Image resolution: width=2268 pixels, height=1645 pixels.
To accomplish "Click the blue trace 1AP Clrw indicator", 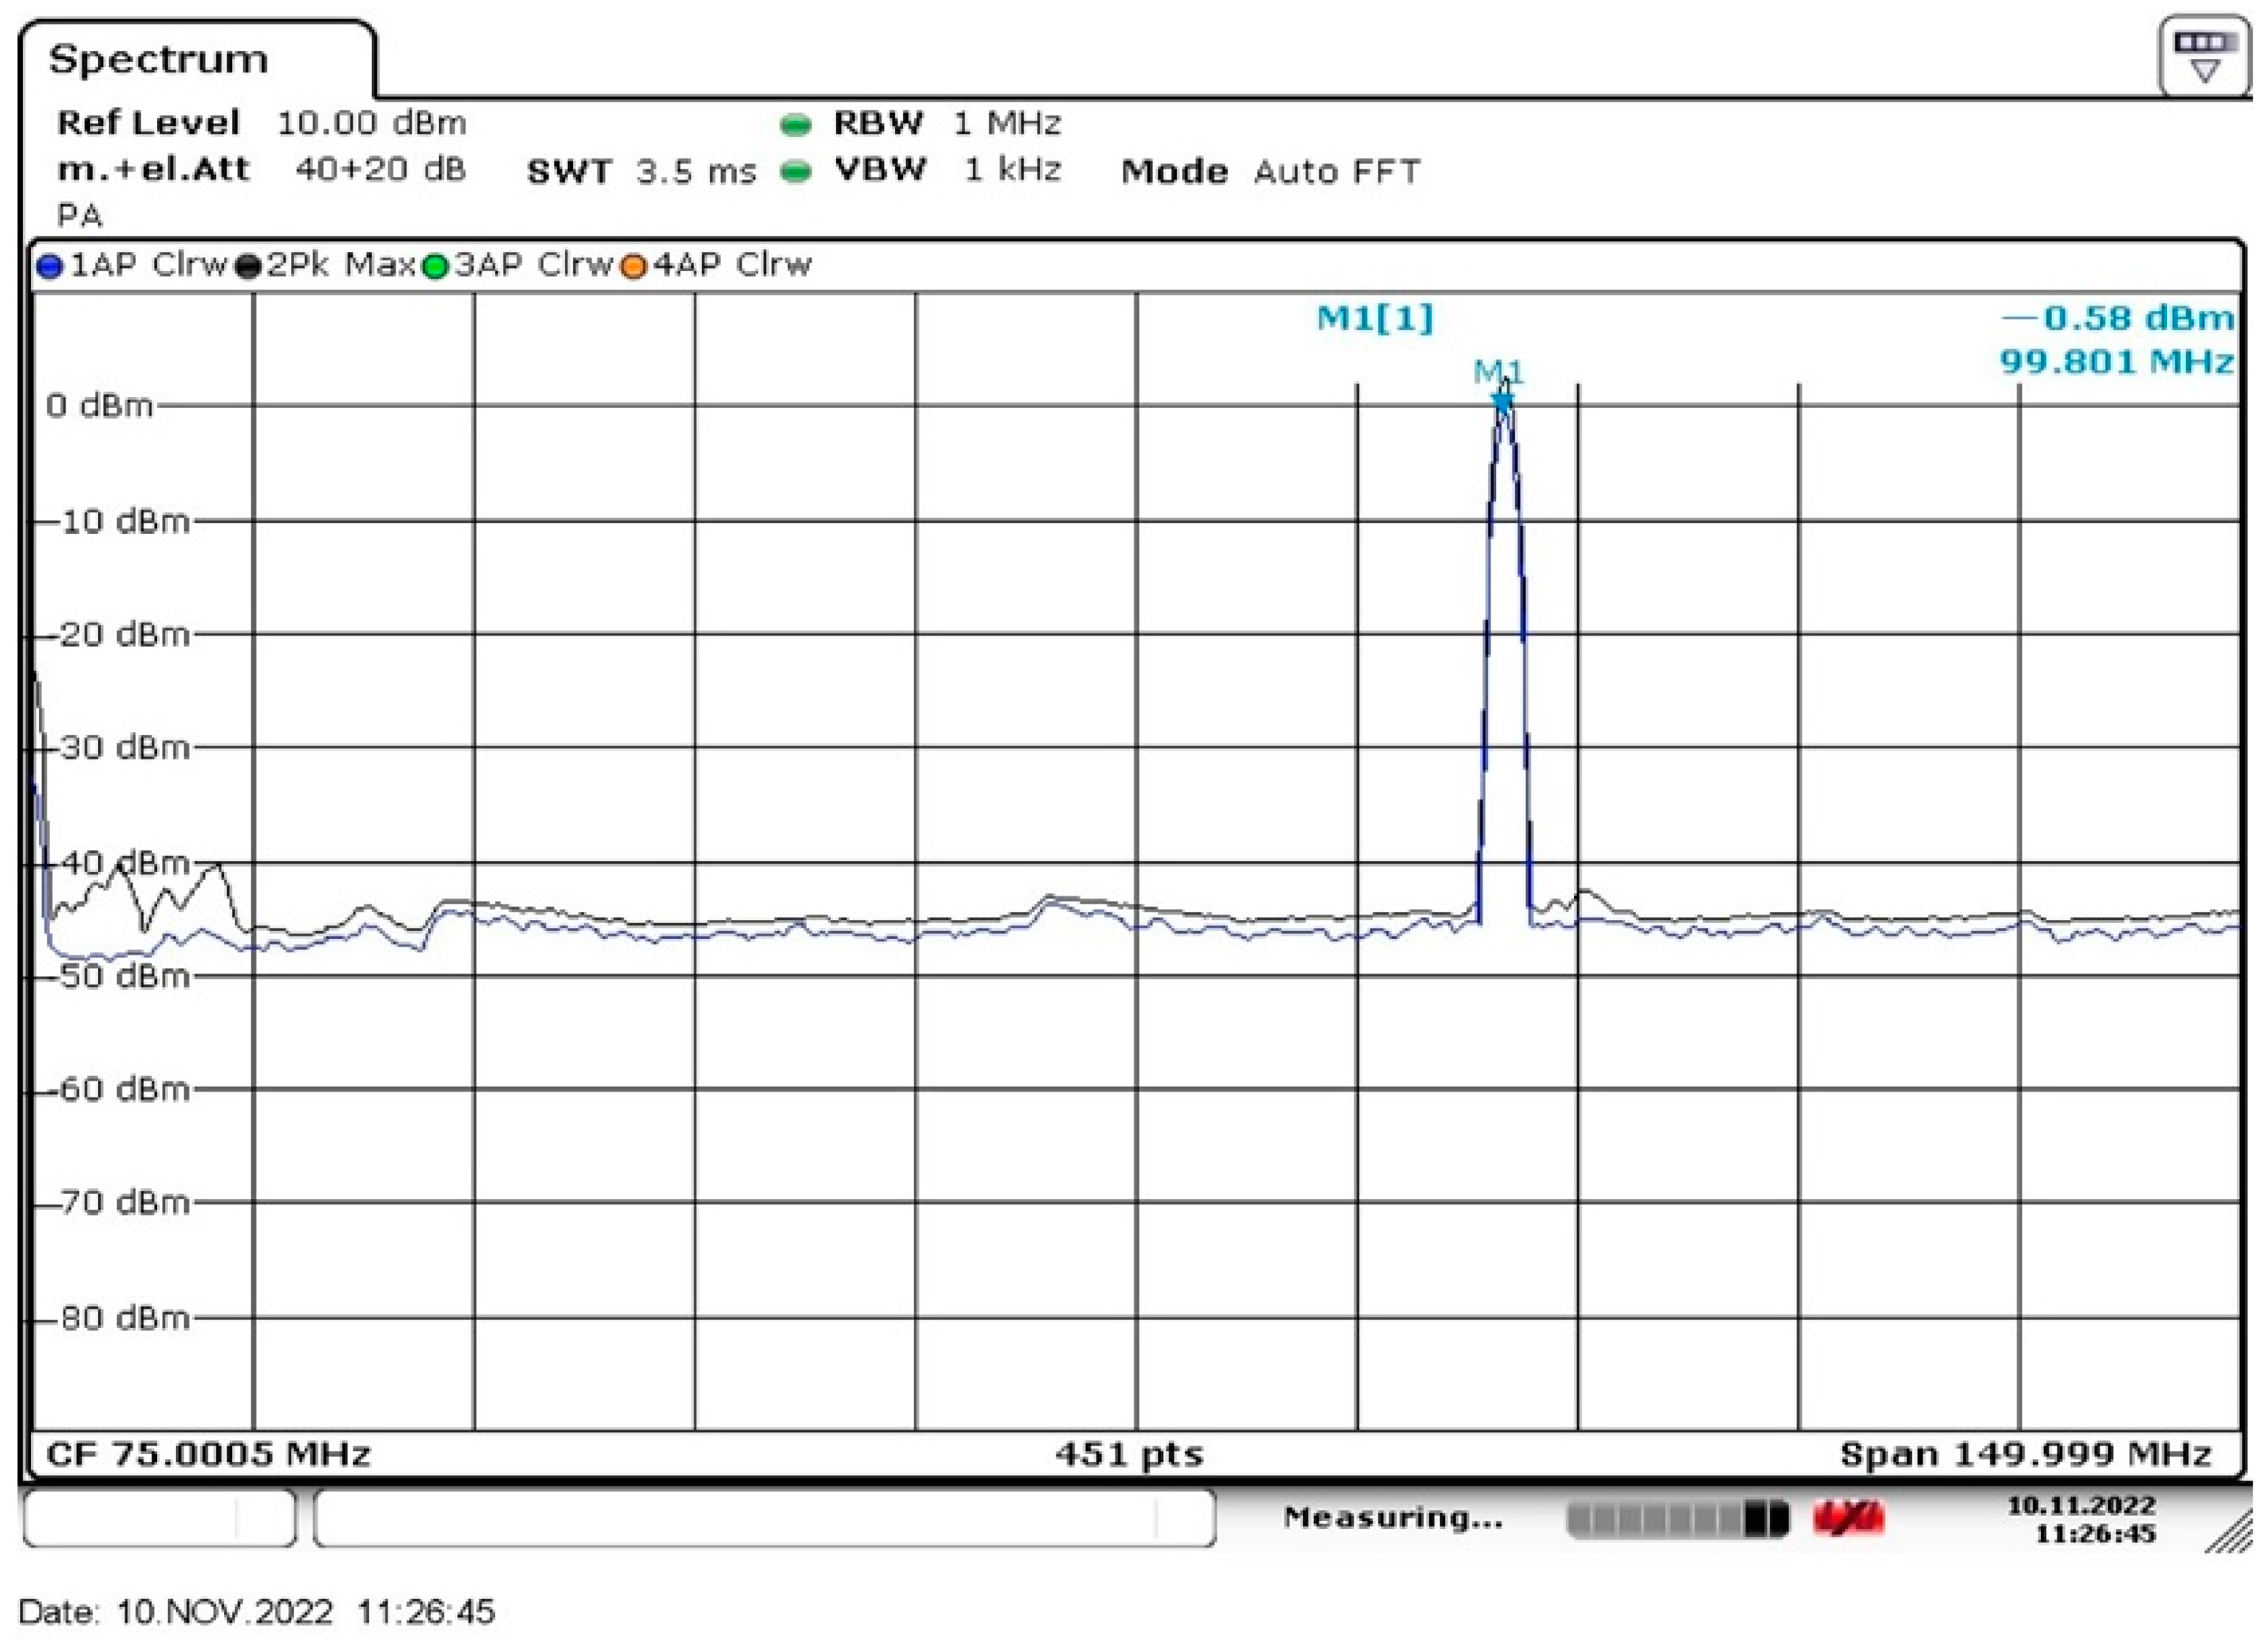I will tap(50, 267).
